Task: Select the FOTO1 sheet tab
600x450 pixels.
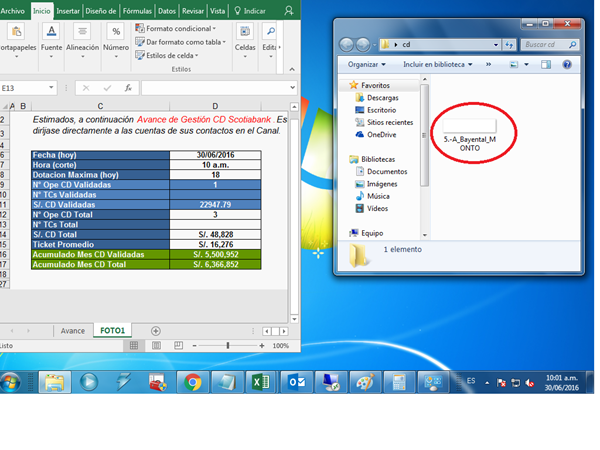Action: pyautogui.click(x=112, y=330)
